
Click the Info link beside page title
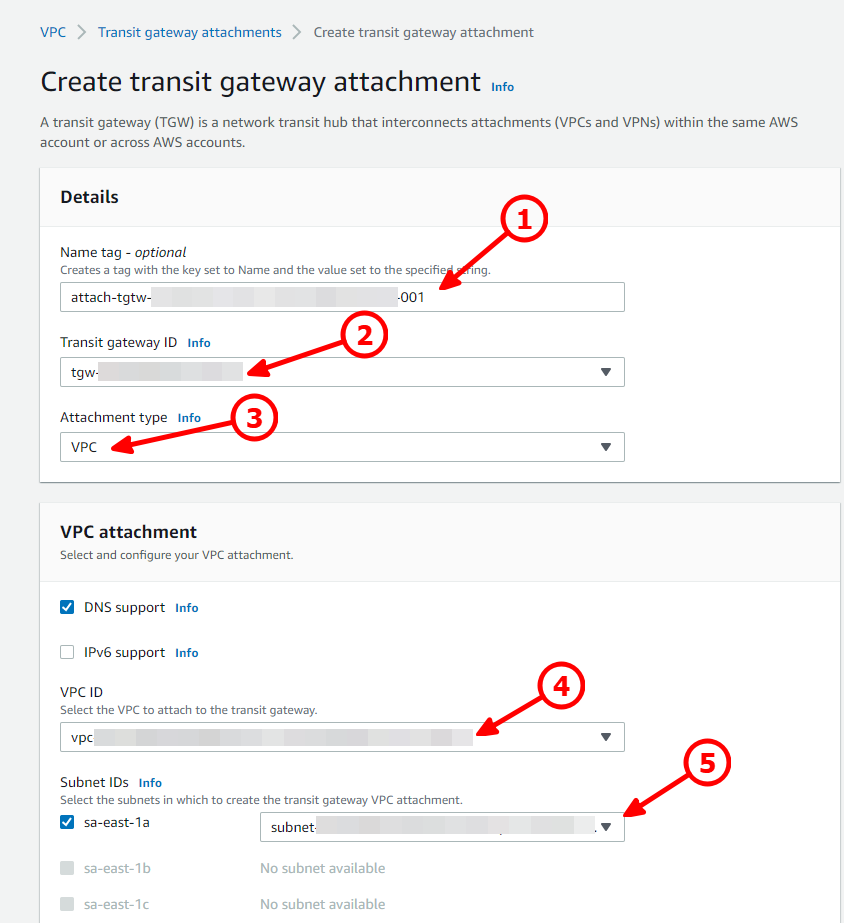(x=503, y=87)
